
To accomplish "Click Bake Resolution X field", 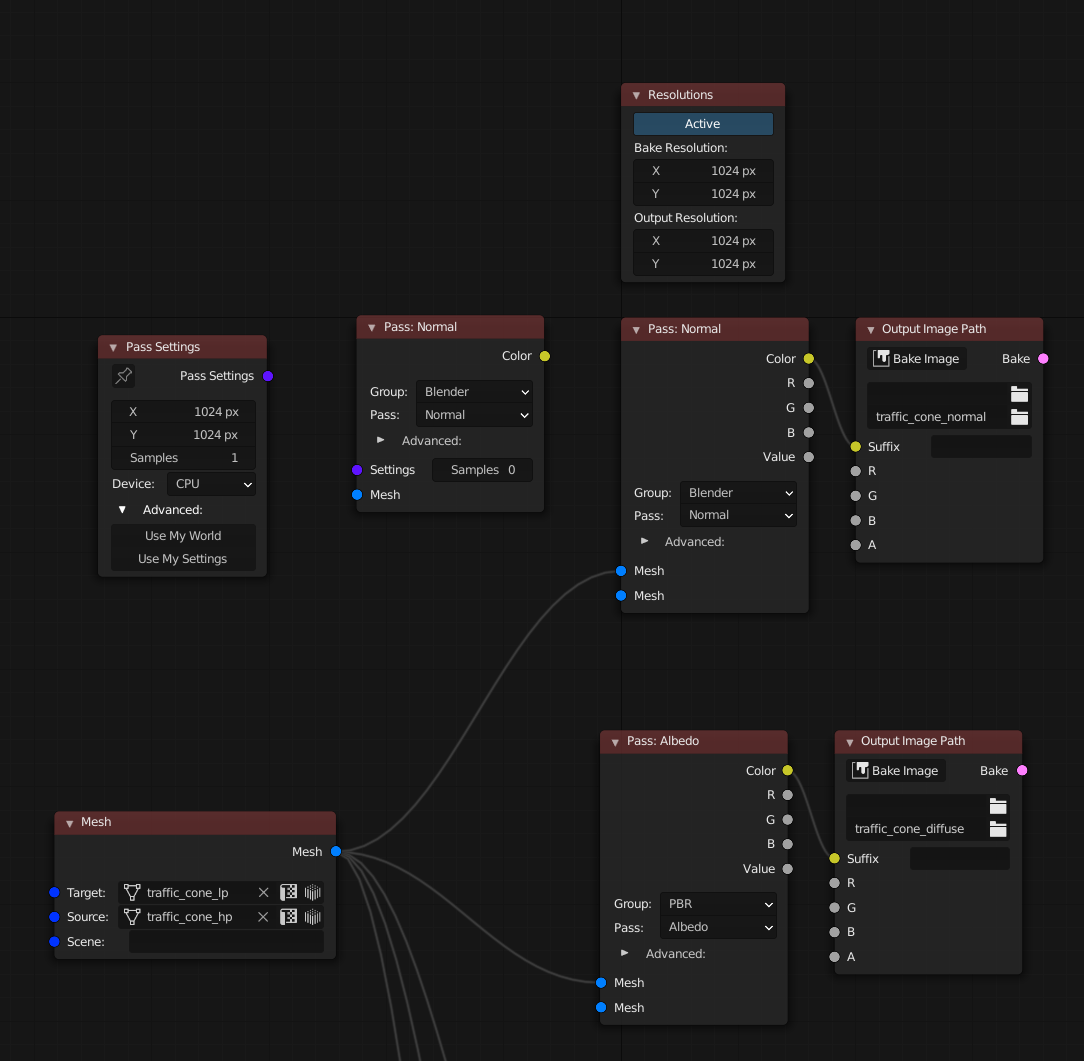I will (x=703, y=171).
